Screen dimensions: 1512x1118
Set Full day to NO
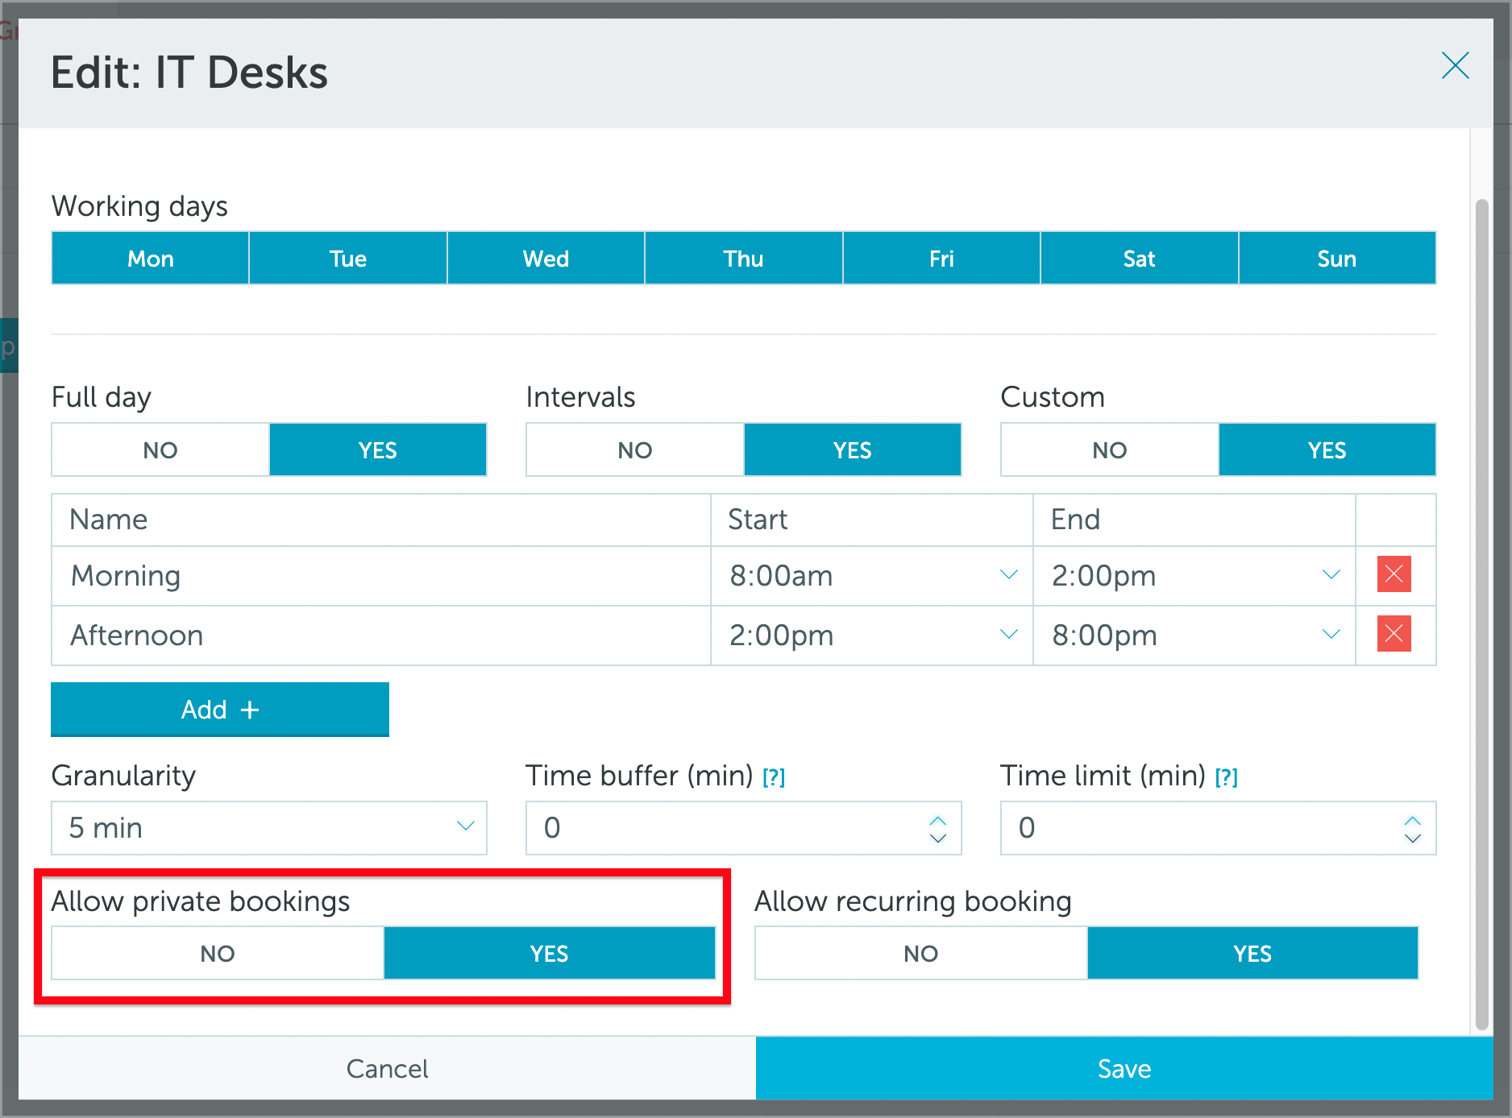coord(159,449)
